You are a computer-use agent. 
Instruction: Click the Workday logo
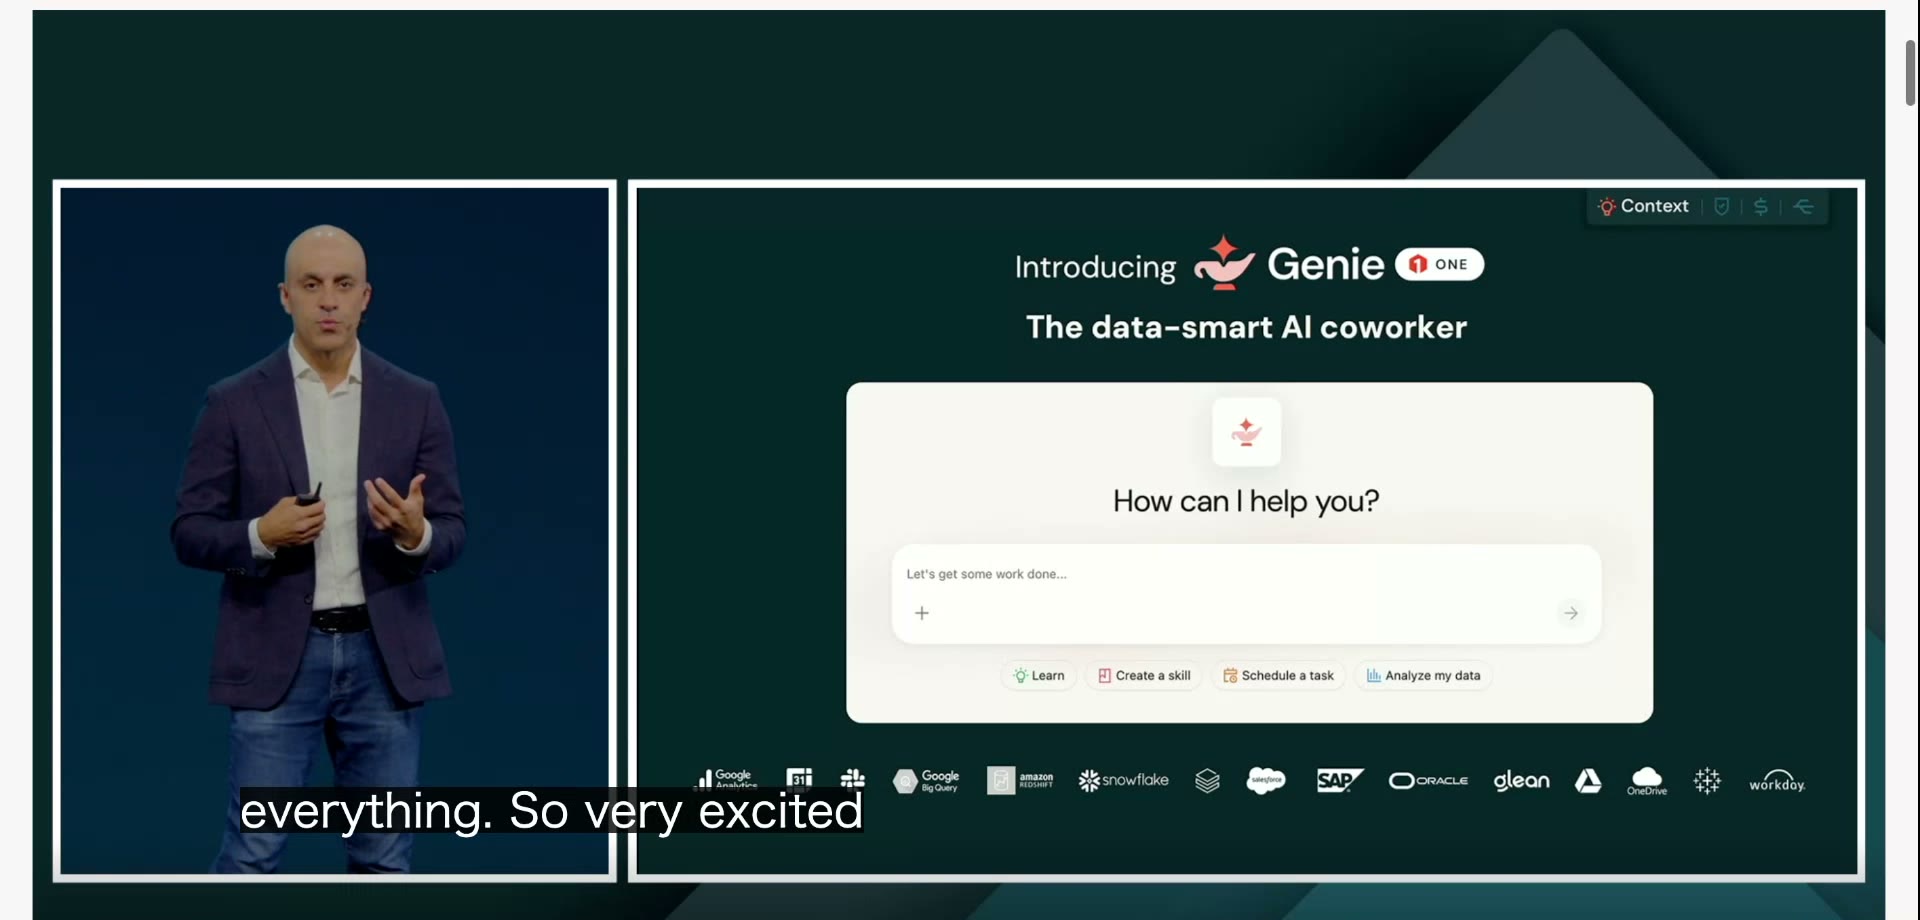(1777, 780)
